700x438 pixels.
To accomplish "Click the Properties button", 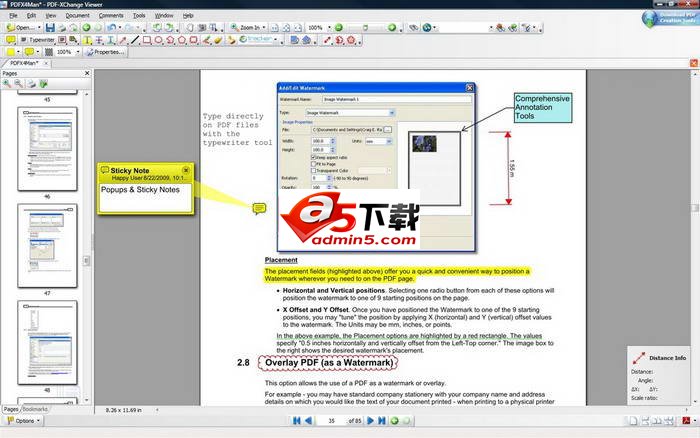I will click(105, 52).
